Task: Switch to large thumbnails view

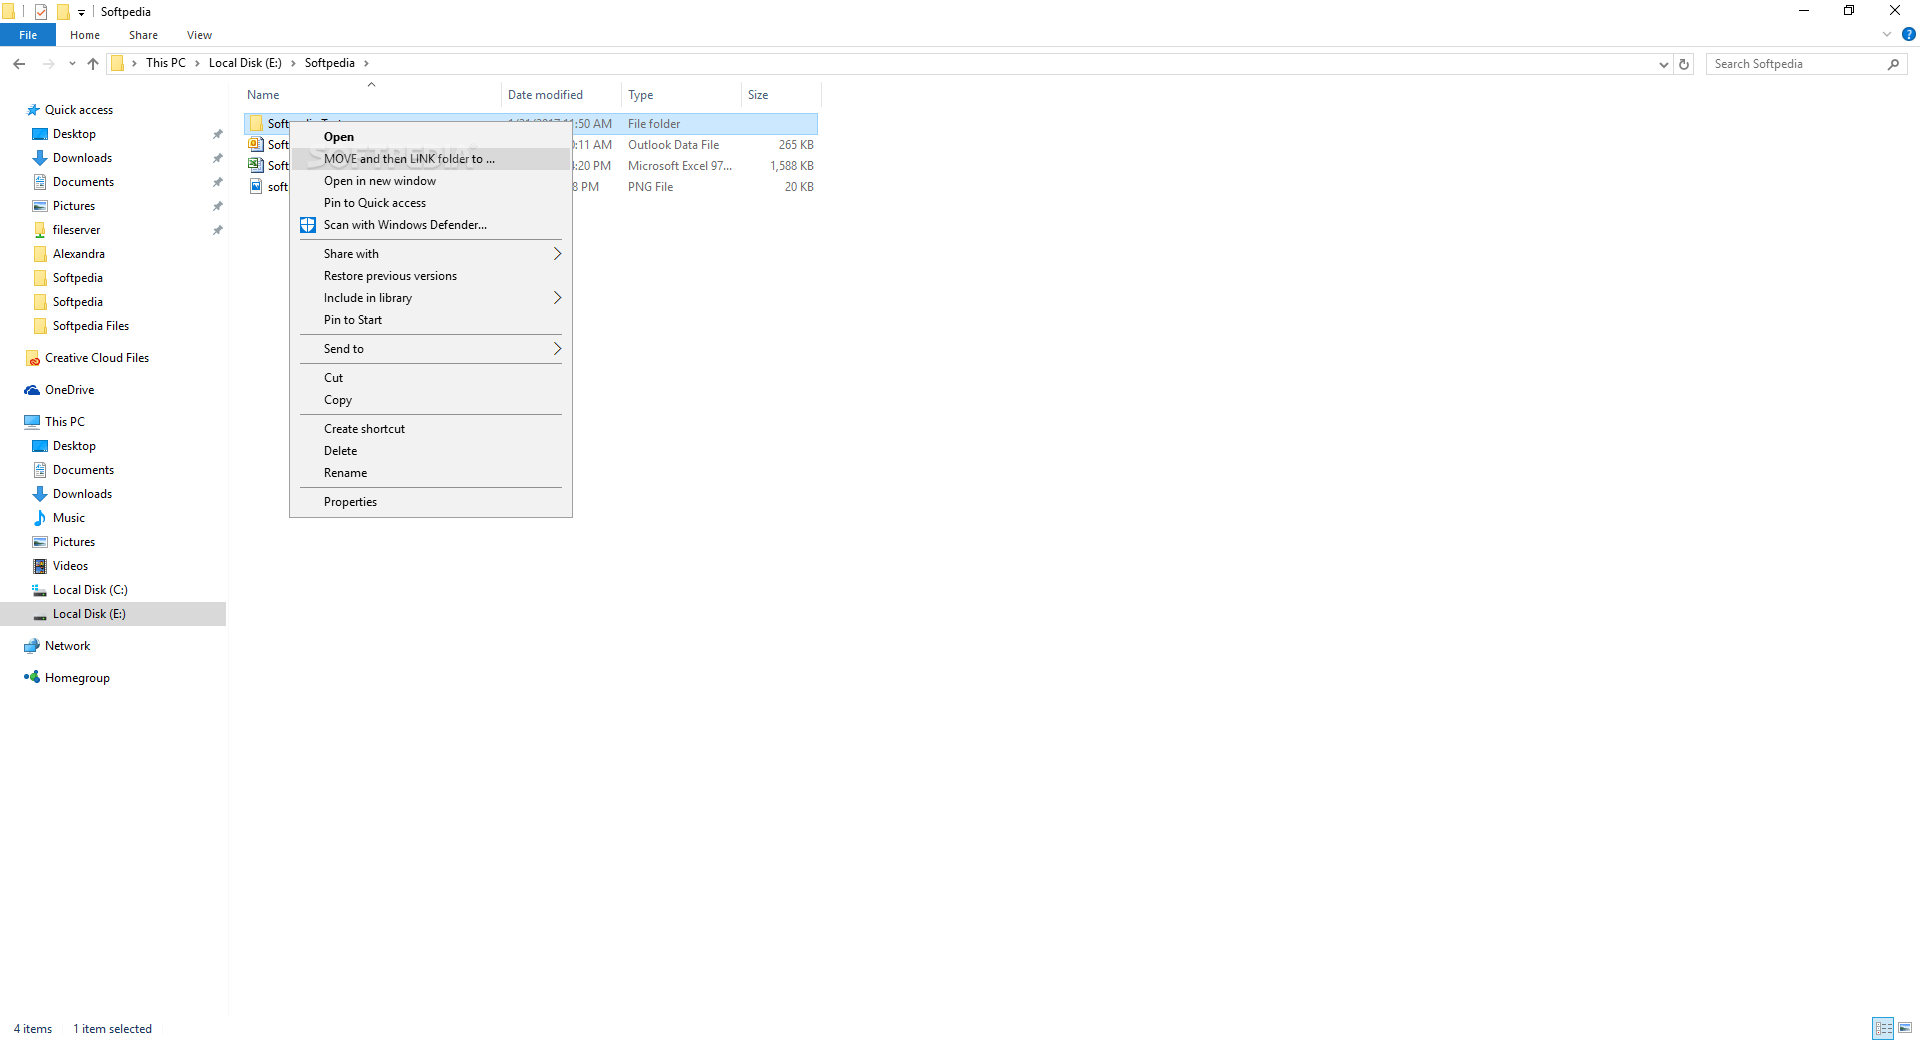Action: point(1903,1028)
